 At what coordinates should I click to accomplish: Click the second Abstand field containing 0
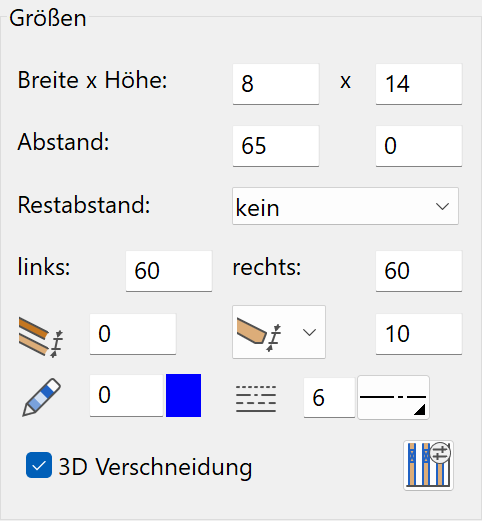click(x=419, y=146)
